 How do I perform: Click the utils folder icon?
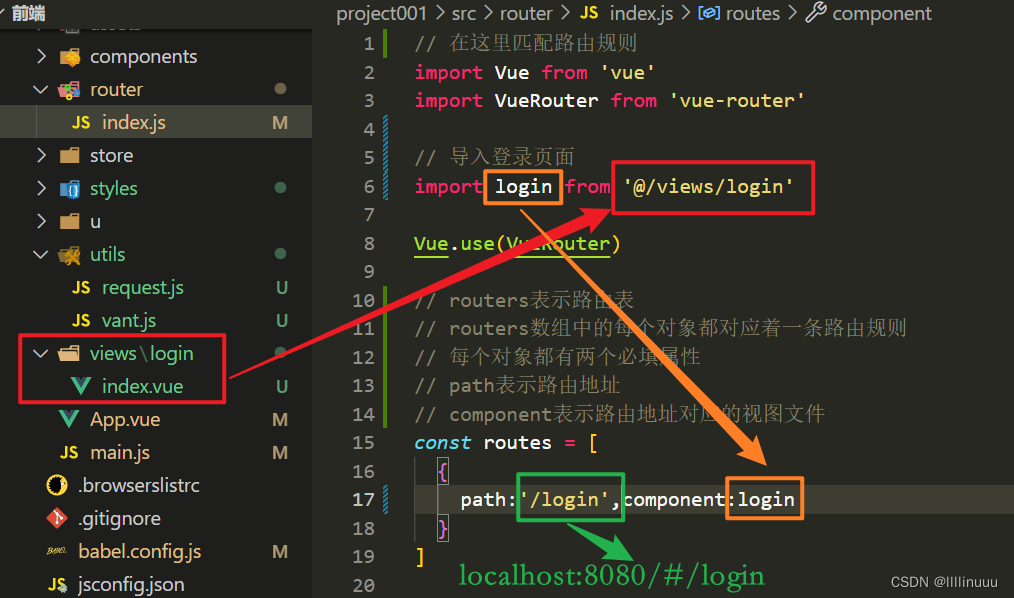(69, 255)
